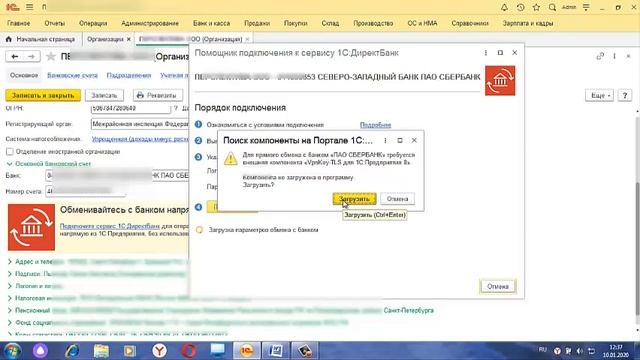This screenshot has width=640, height=360.
Task: Open Internet Explorer from the taskbar
Action: click(x=72, y=351)
